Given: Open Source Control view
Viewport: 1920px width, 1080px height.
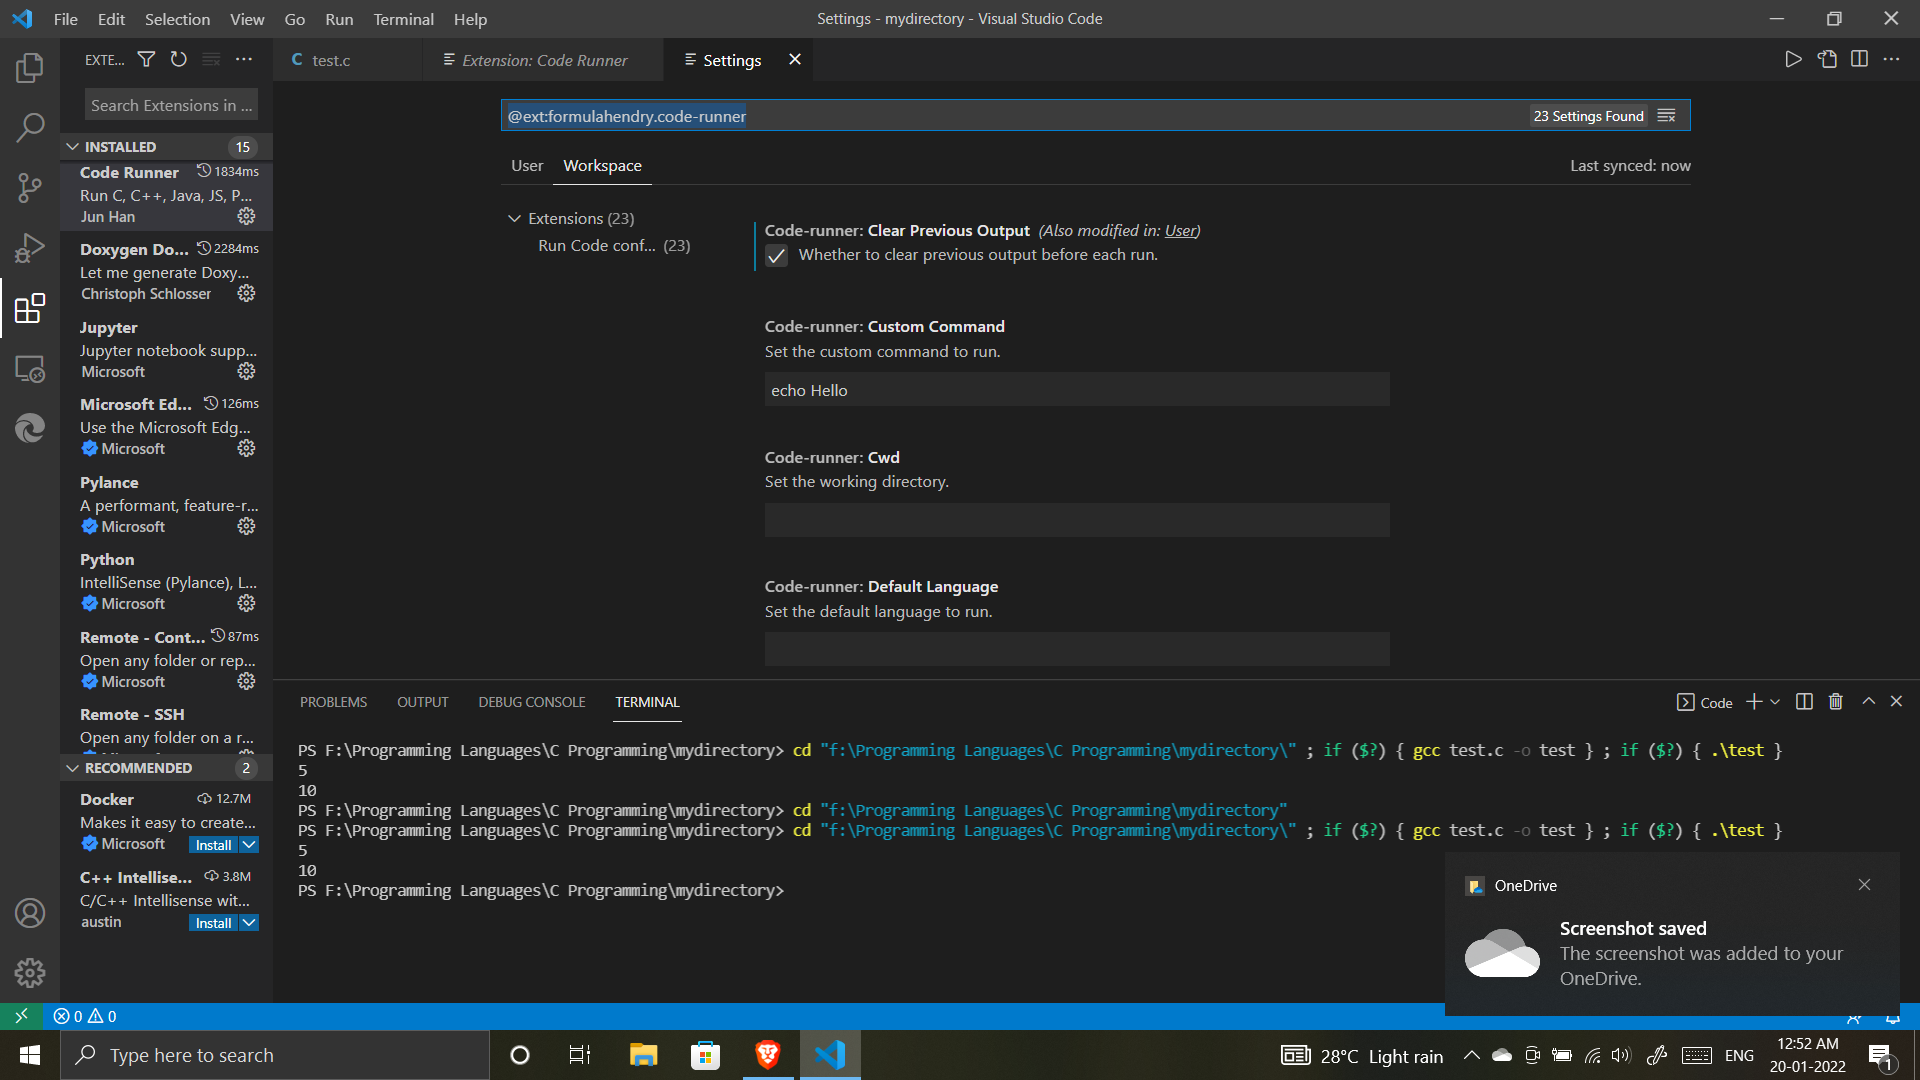Looking at the screenshot, I should point(30,187).
